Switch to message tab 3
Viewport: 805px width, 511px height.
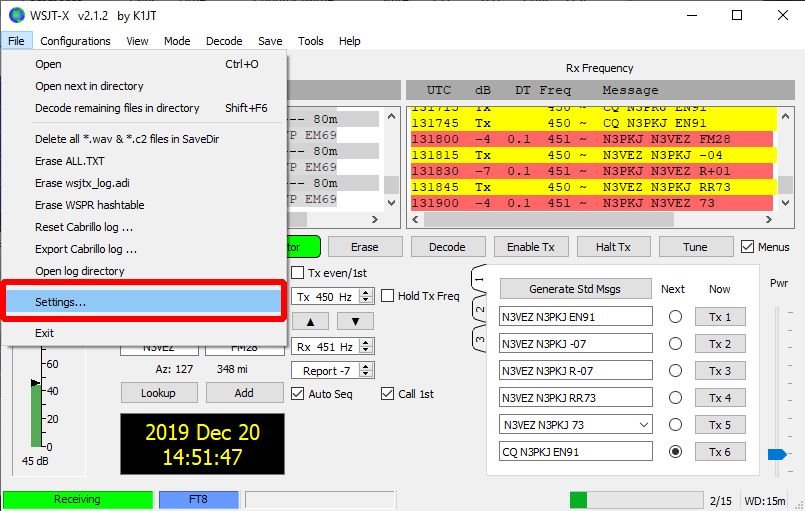(x=480, y=339)
